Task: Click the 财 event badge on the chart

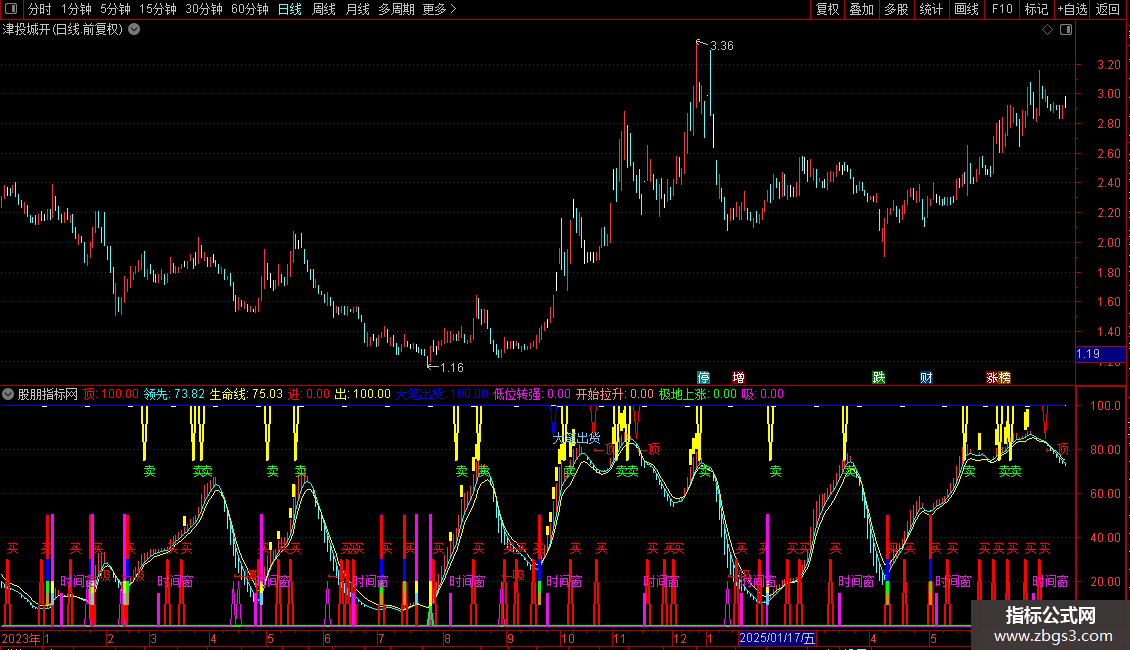Action: [x=926, y=378]
